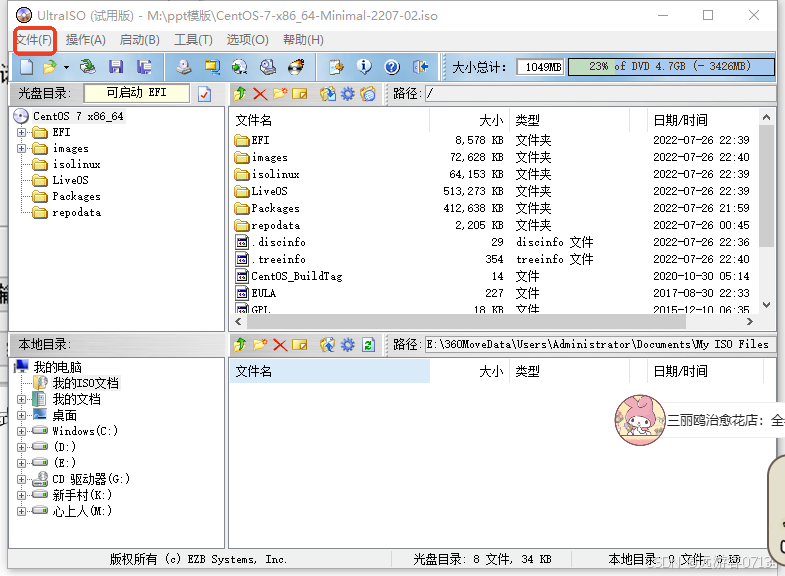Expand 新手村(K:) drive node

click(21, 495)
